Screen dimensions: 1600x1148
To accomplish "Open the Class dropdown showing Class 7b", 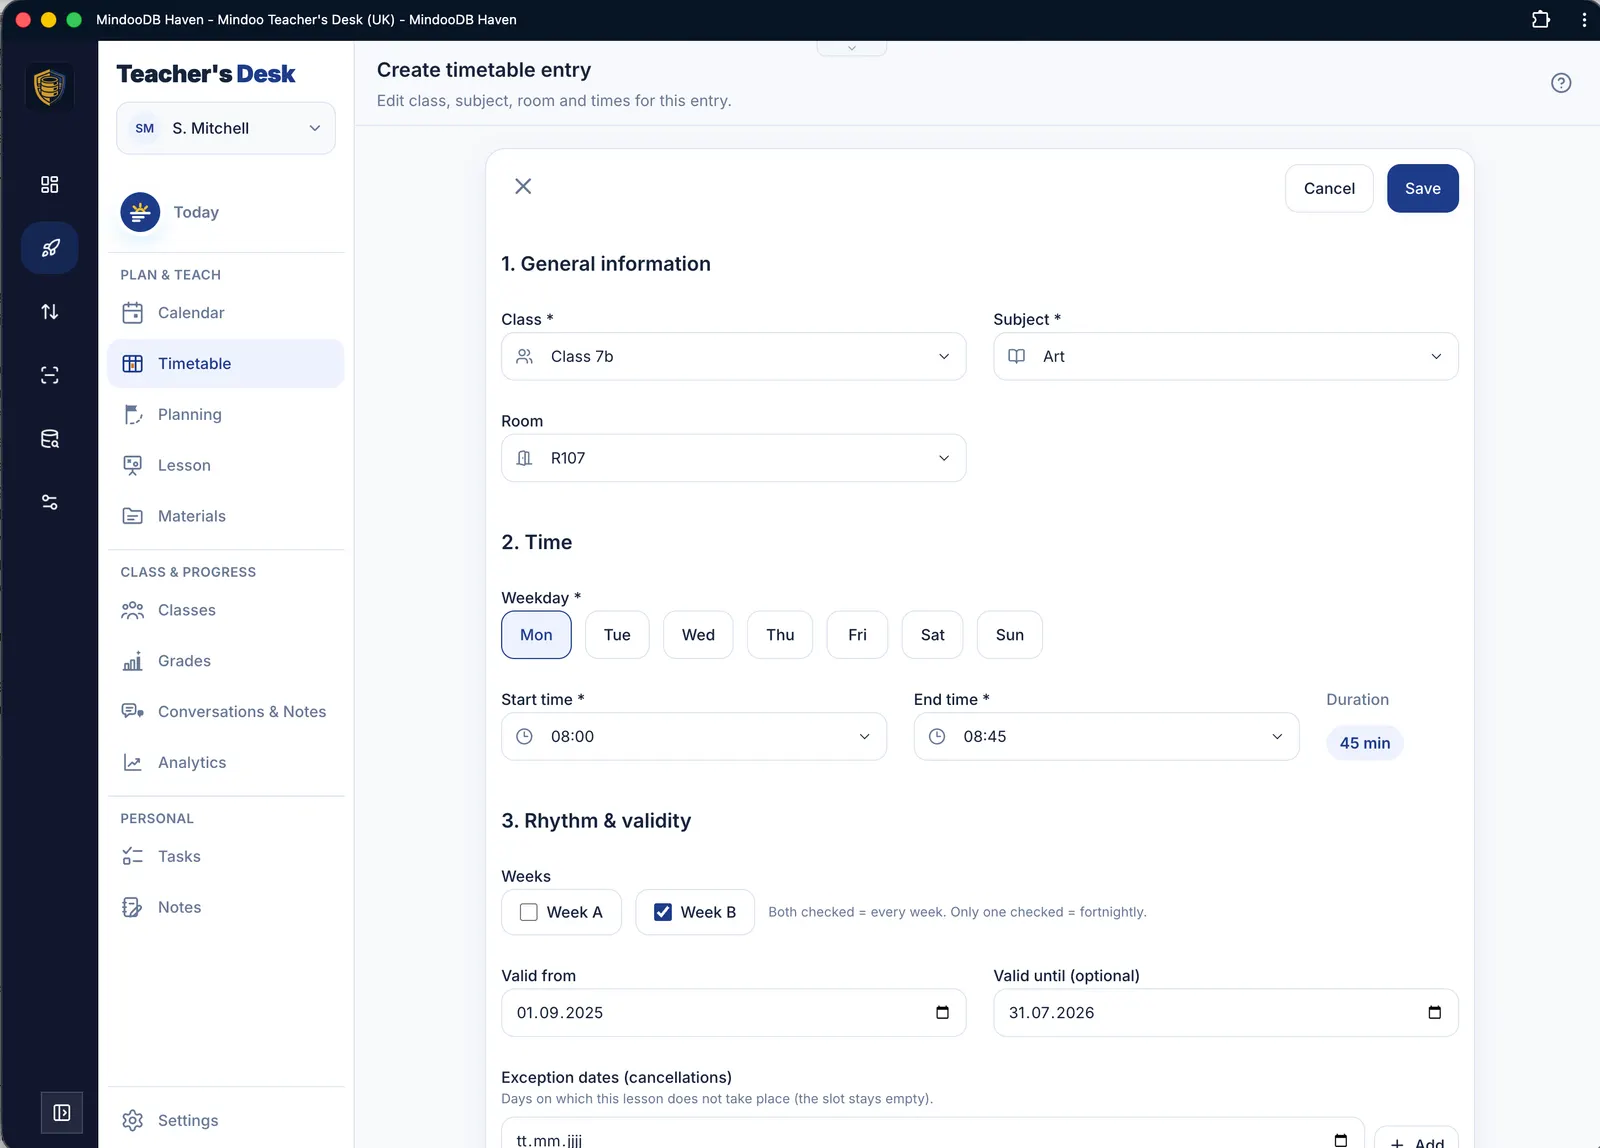I will coord(734,356).
